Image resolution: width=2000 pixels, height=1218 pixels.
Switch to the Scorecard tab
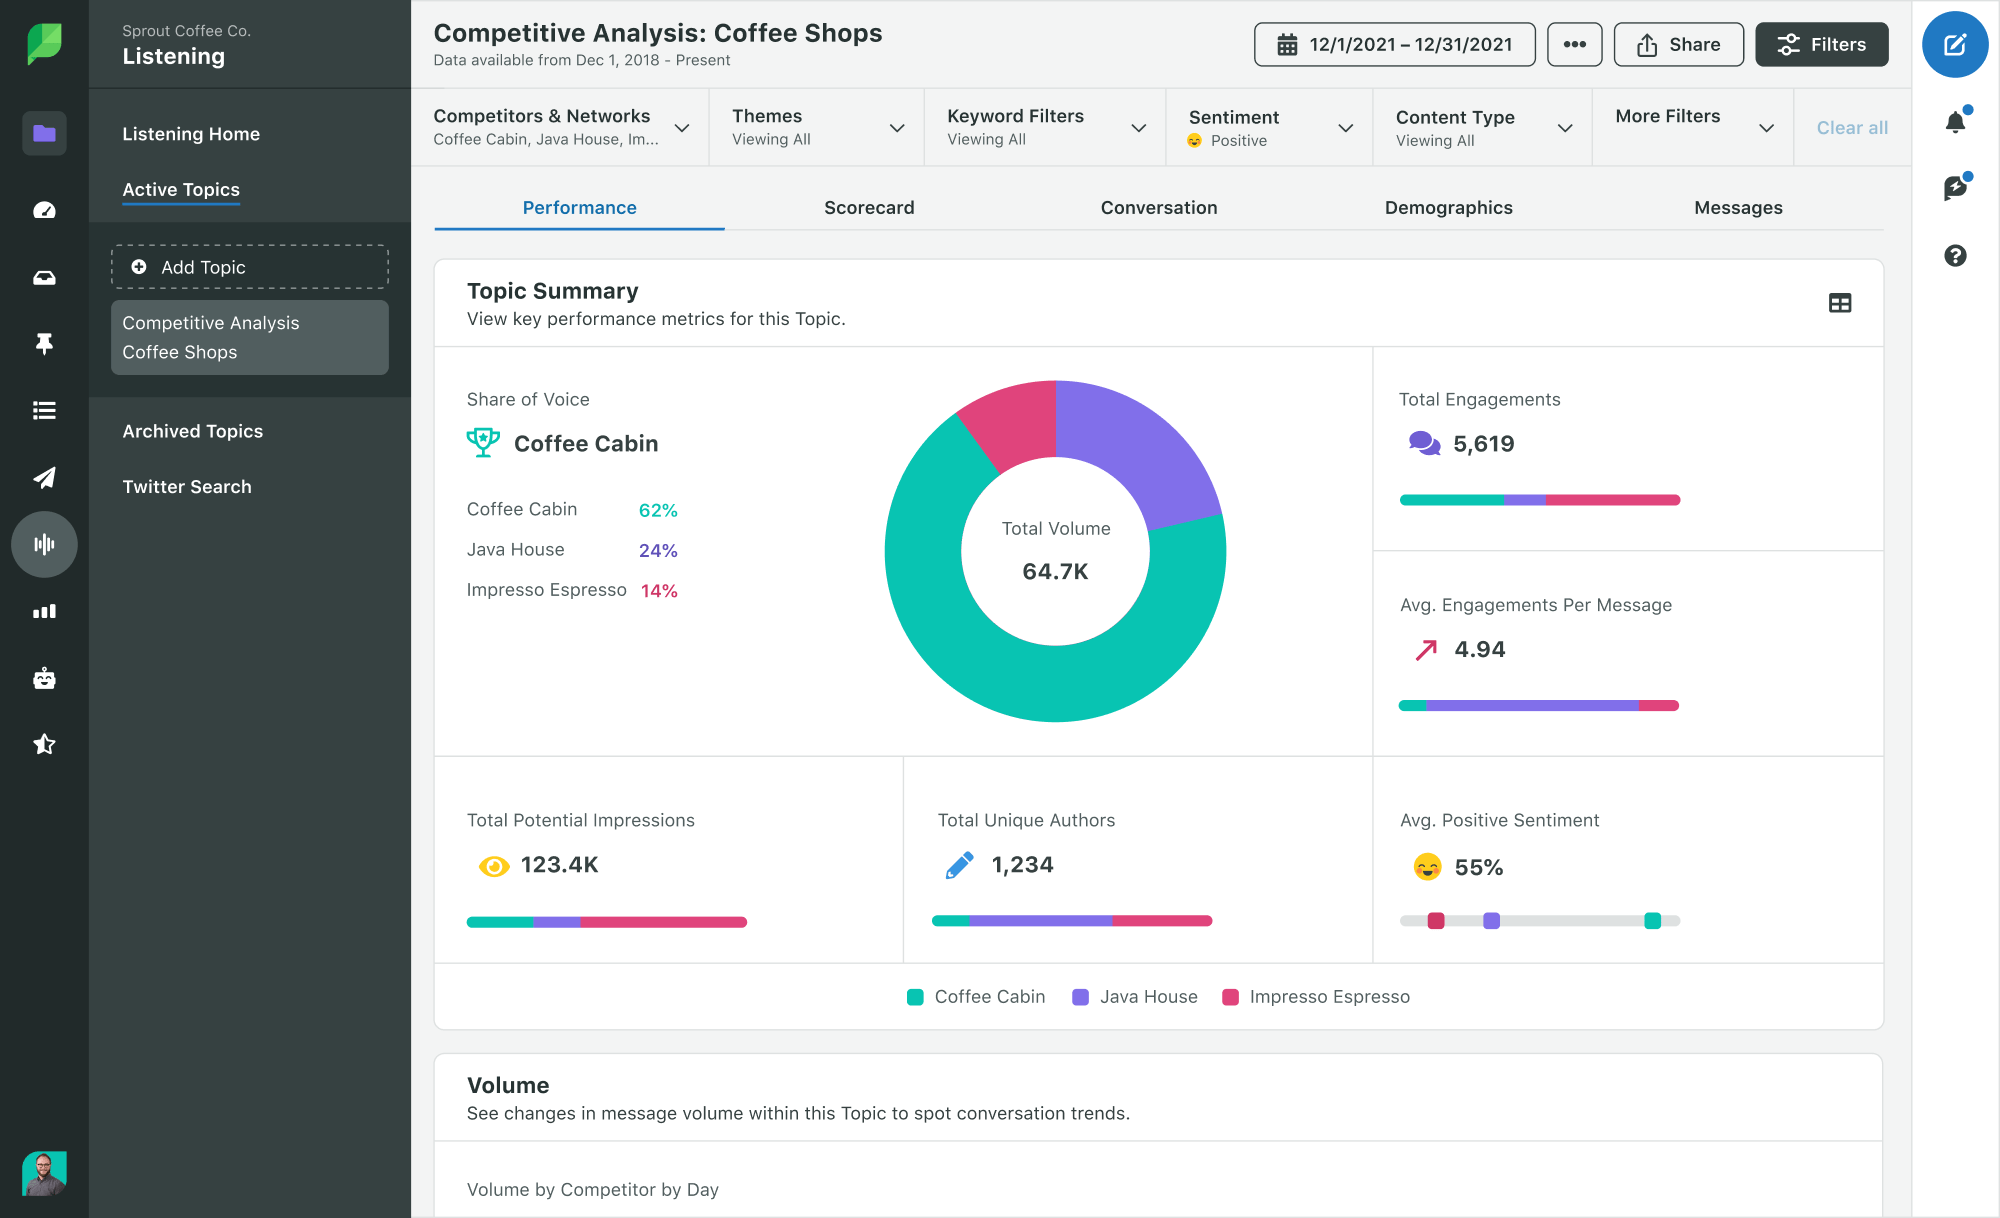[869, 206]
